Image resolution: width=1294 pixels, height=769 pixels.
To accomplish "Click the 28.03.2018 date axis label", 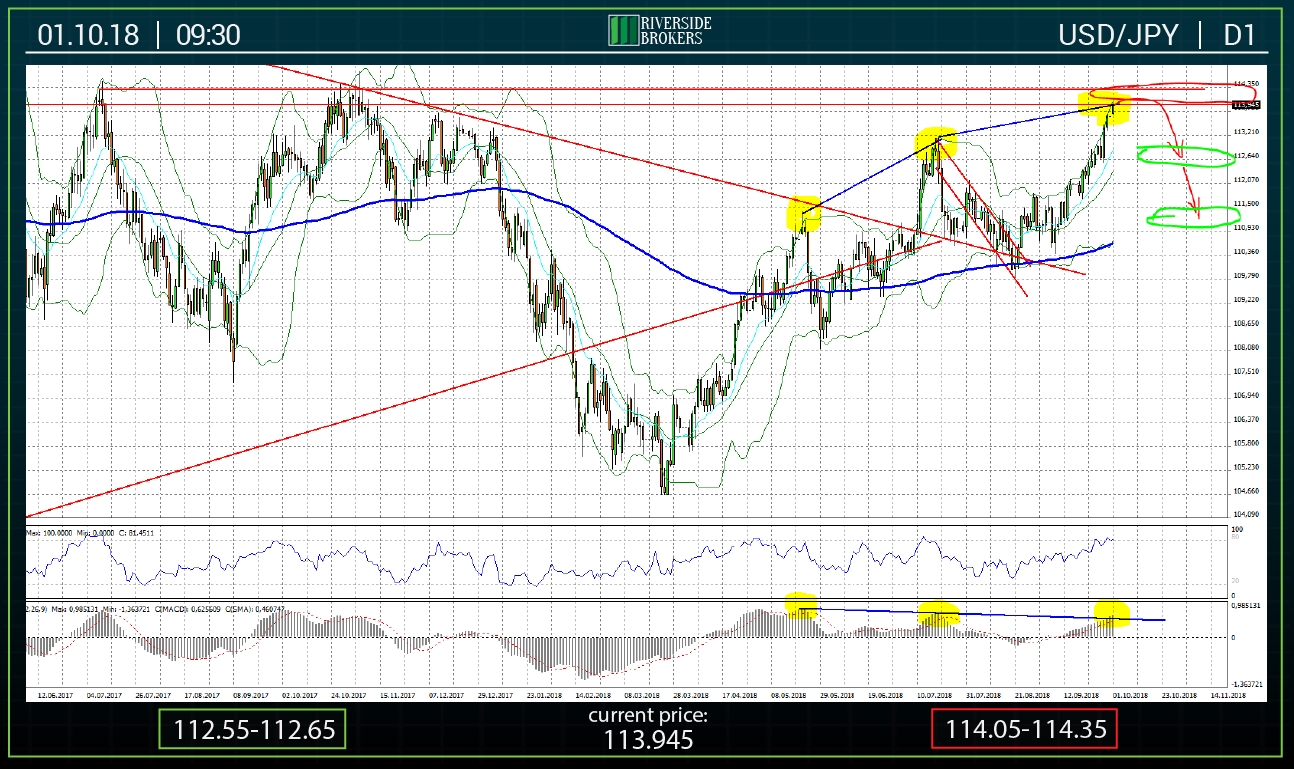I will click(691, 694).
